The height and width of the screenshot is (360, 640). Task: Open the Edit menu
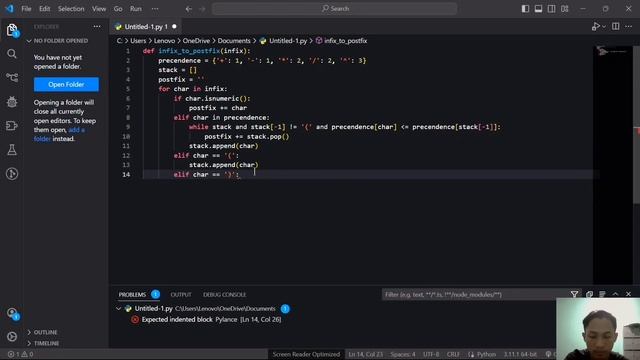pos(44,9)
